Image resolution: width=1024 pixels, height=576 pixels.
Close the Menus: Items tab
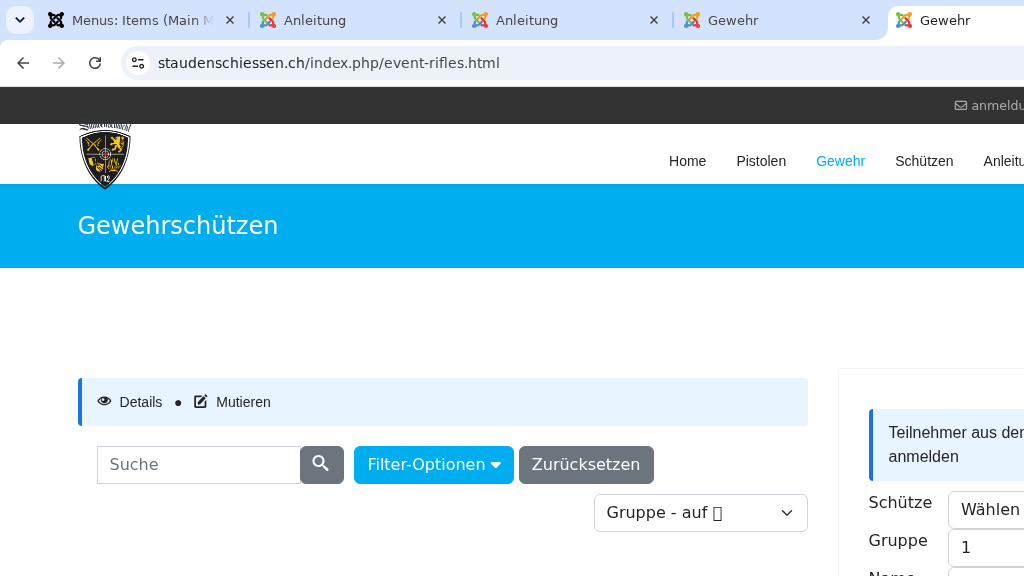[230, 20]
